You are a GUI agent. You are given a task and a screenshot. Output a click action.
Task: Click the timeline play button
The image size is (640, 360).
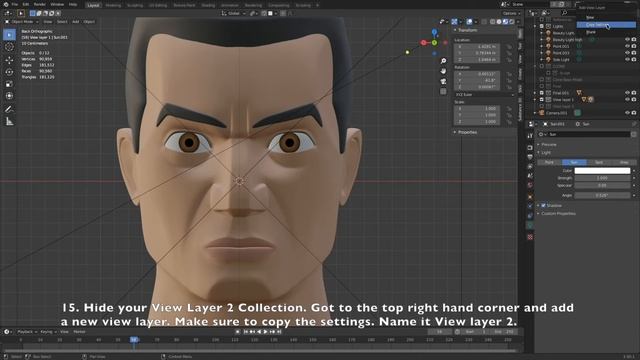(265, 332)
